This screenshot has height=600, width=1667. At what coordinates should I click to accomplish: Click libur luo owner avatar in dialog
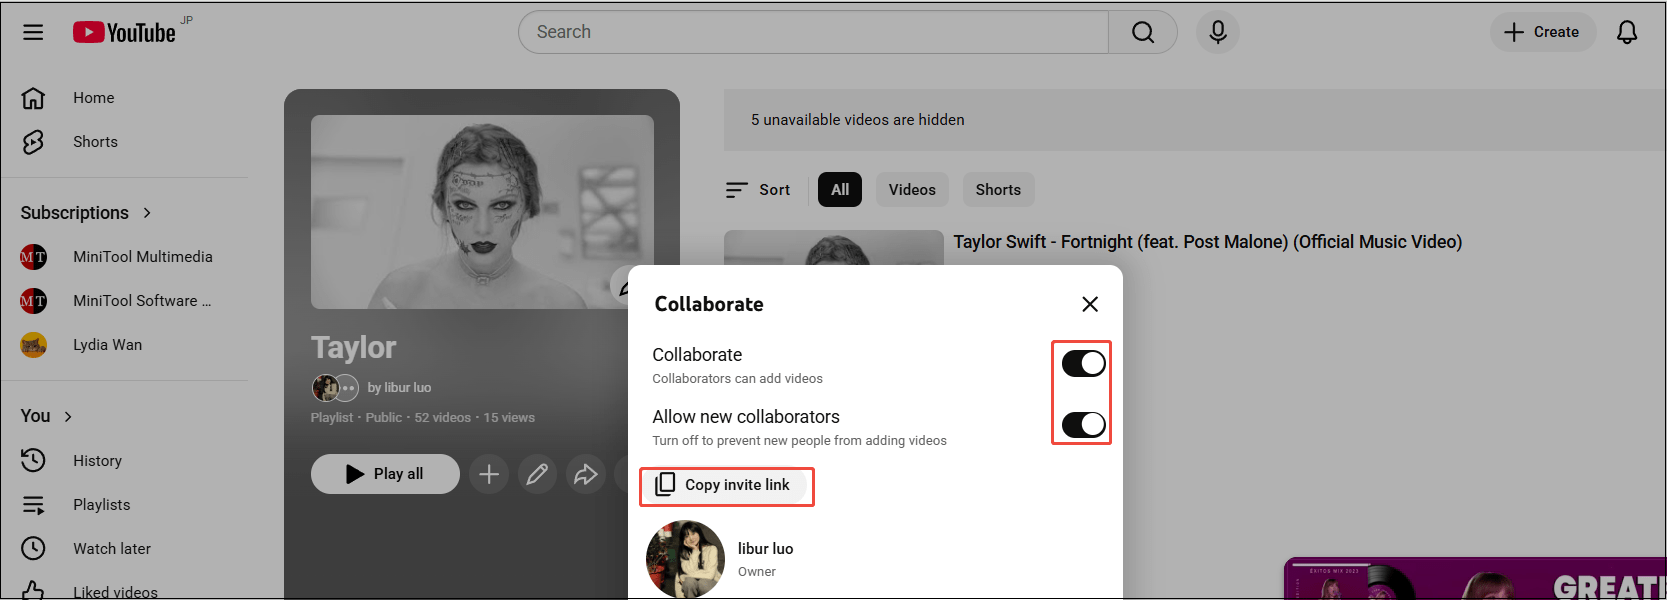(685, 559)
